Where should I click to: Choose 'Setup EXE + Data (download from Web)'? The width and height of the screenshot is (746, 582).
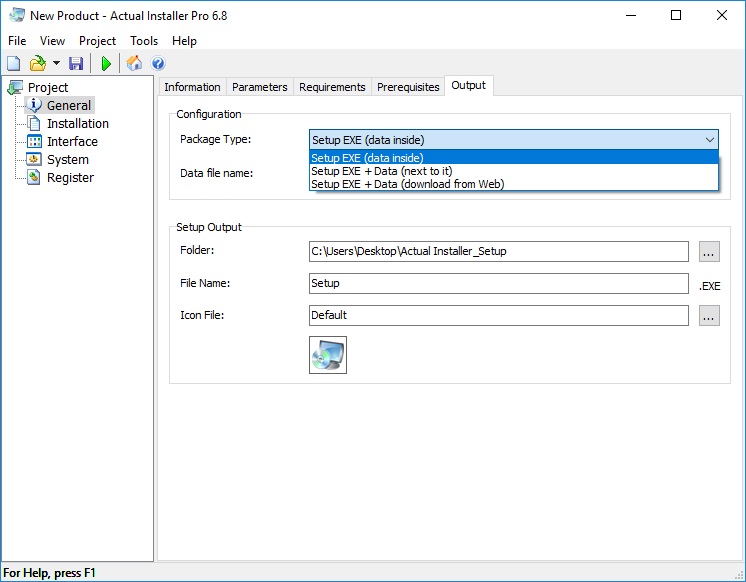point(514,184)
